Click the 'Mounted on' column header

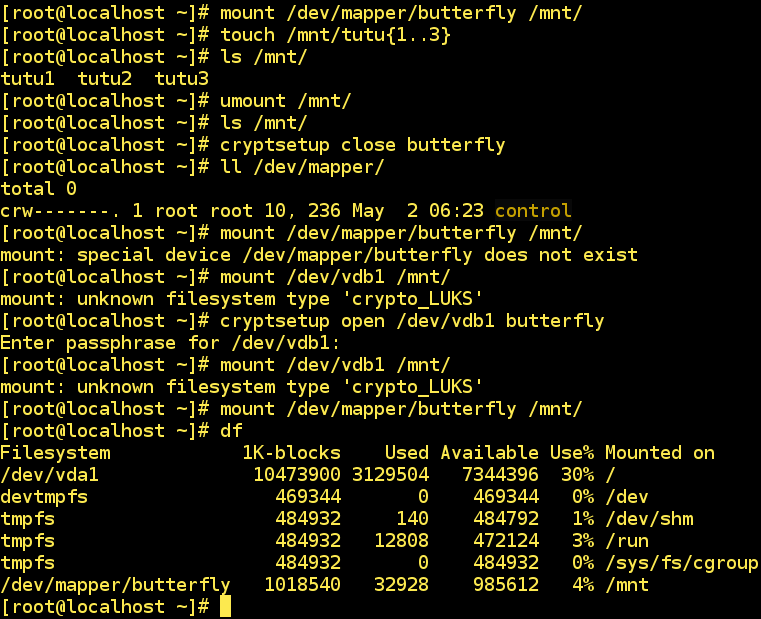[659, 452]
